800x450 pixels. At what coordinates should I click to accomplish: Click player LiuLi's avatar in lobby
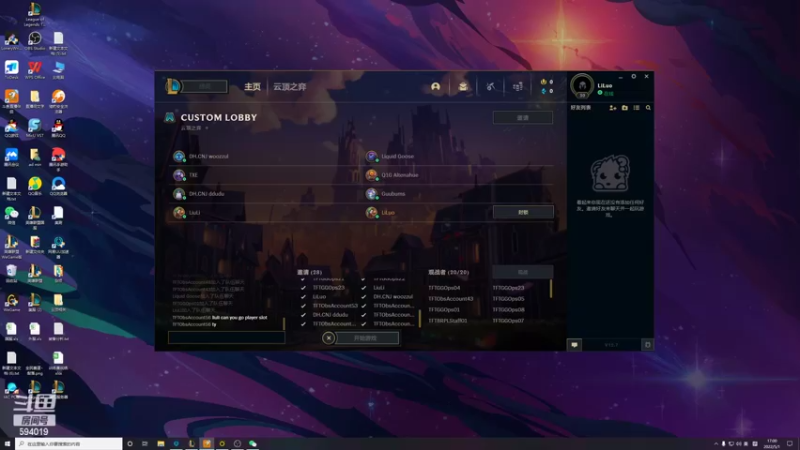(179, 213)
